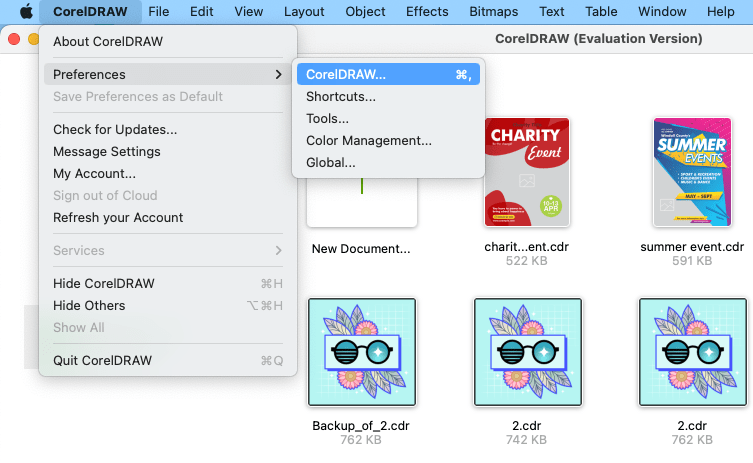The width and height of the screenshot is (753, 463).
Task: Click the New Document... label
Action: [x=361, y=249]
